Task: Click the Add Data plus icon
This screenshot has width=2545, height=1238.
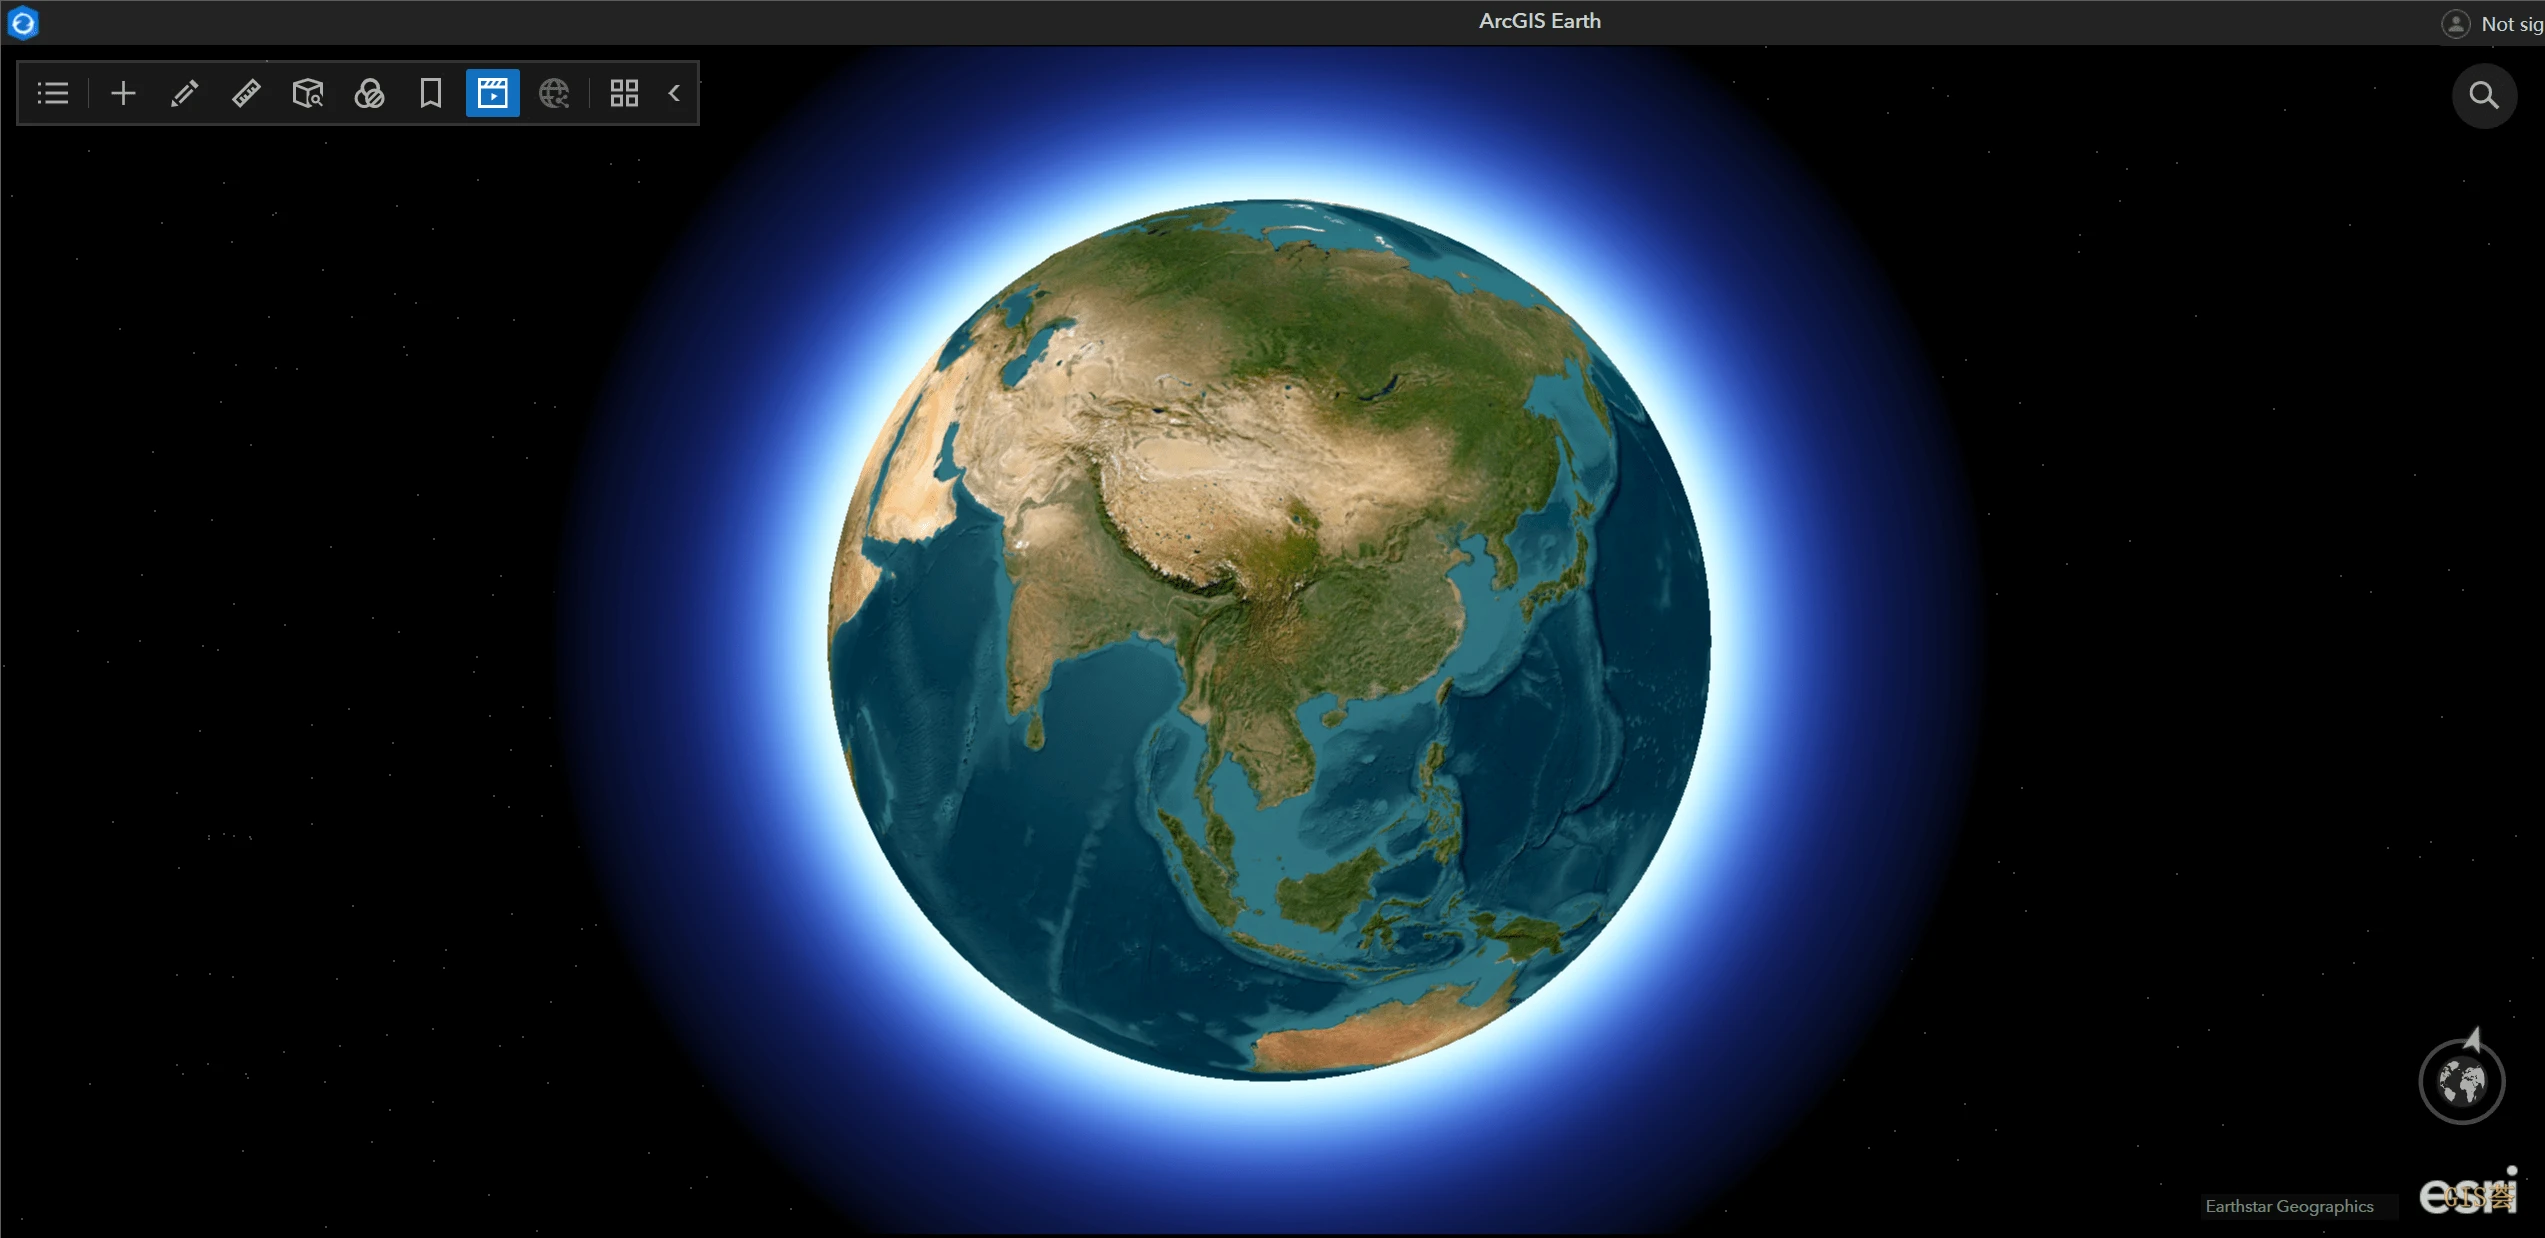Action: [122, 93]
